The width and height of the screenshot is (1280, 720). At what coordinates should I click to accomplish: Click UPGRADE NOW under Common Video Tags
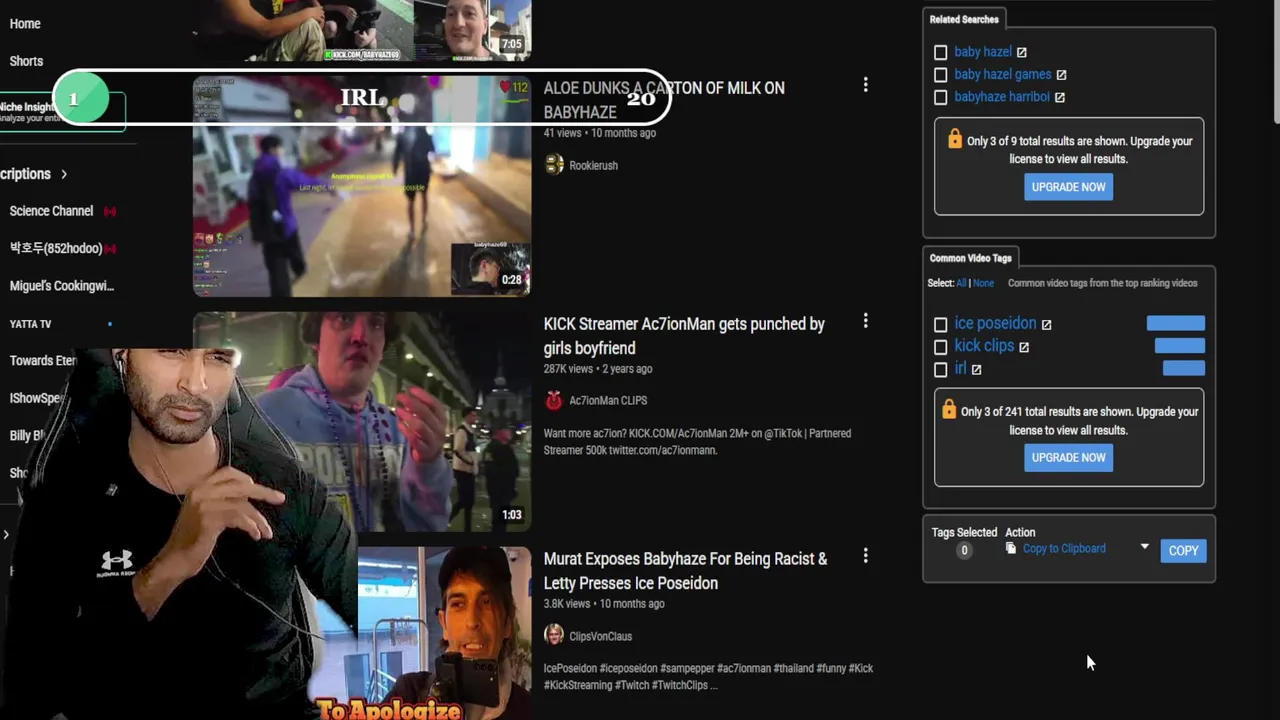tap(1068, 457)
